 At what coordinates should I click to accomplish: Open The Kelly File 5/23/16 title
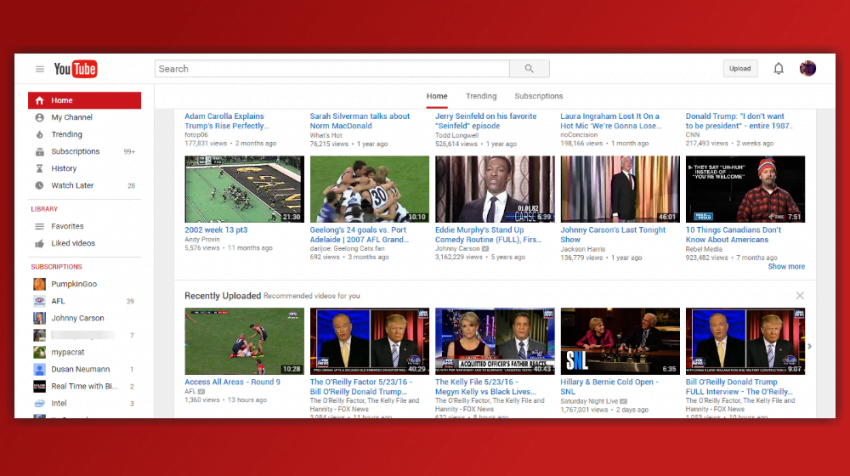[485, 387]
